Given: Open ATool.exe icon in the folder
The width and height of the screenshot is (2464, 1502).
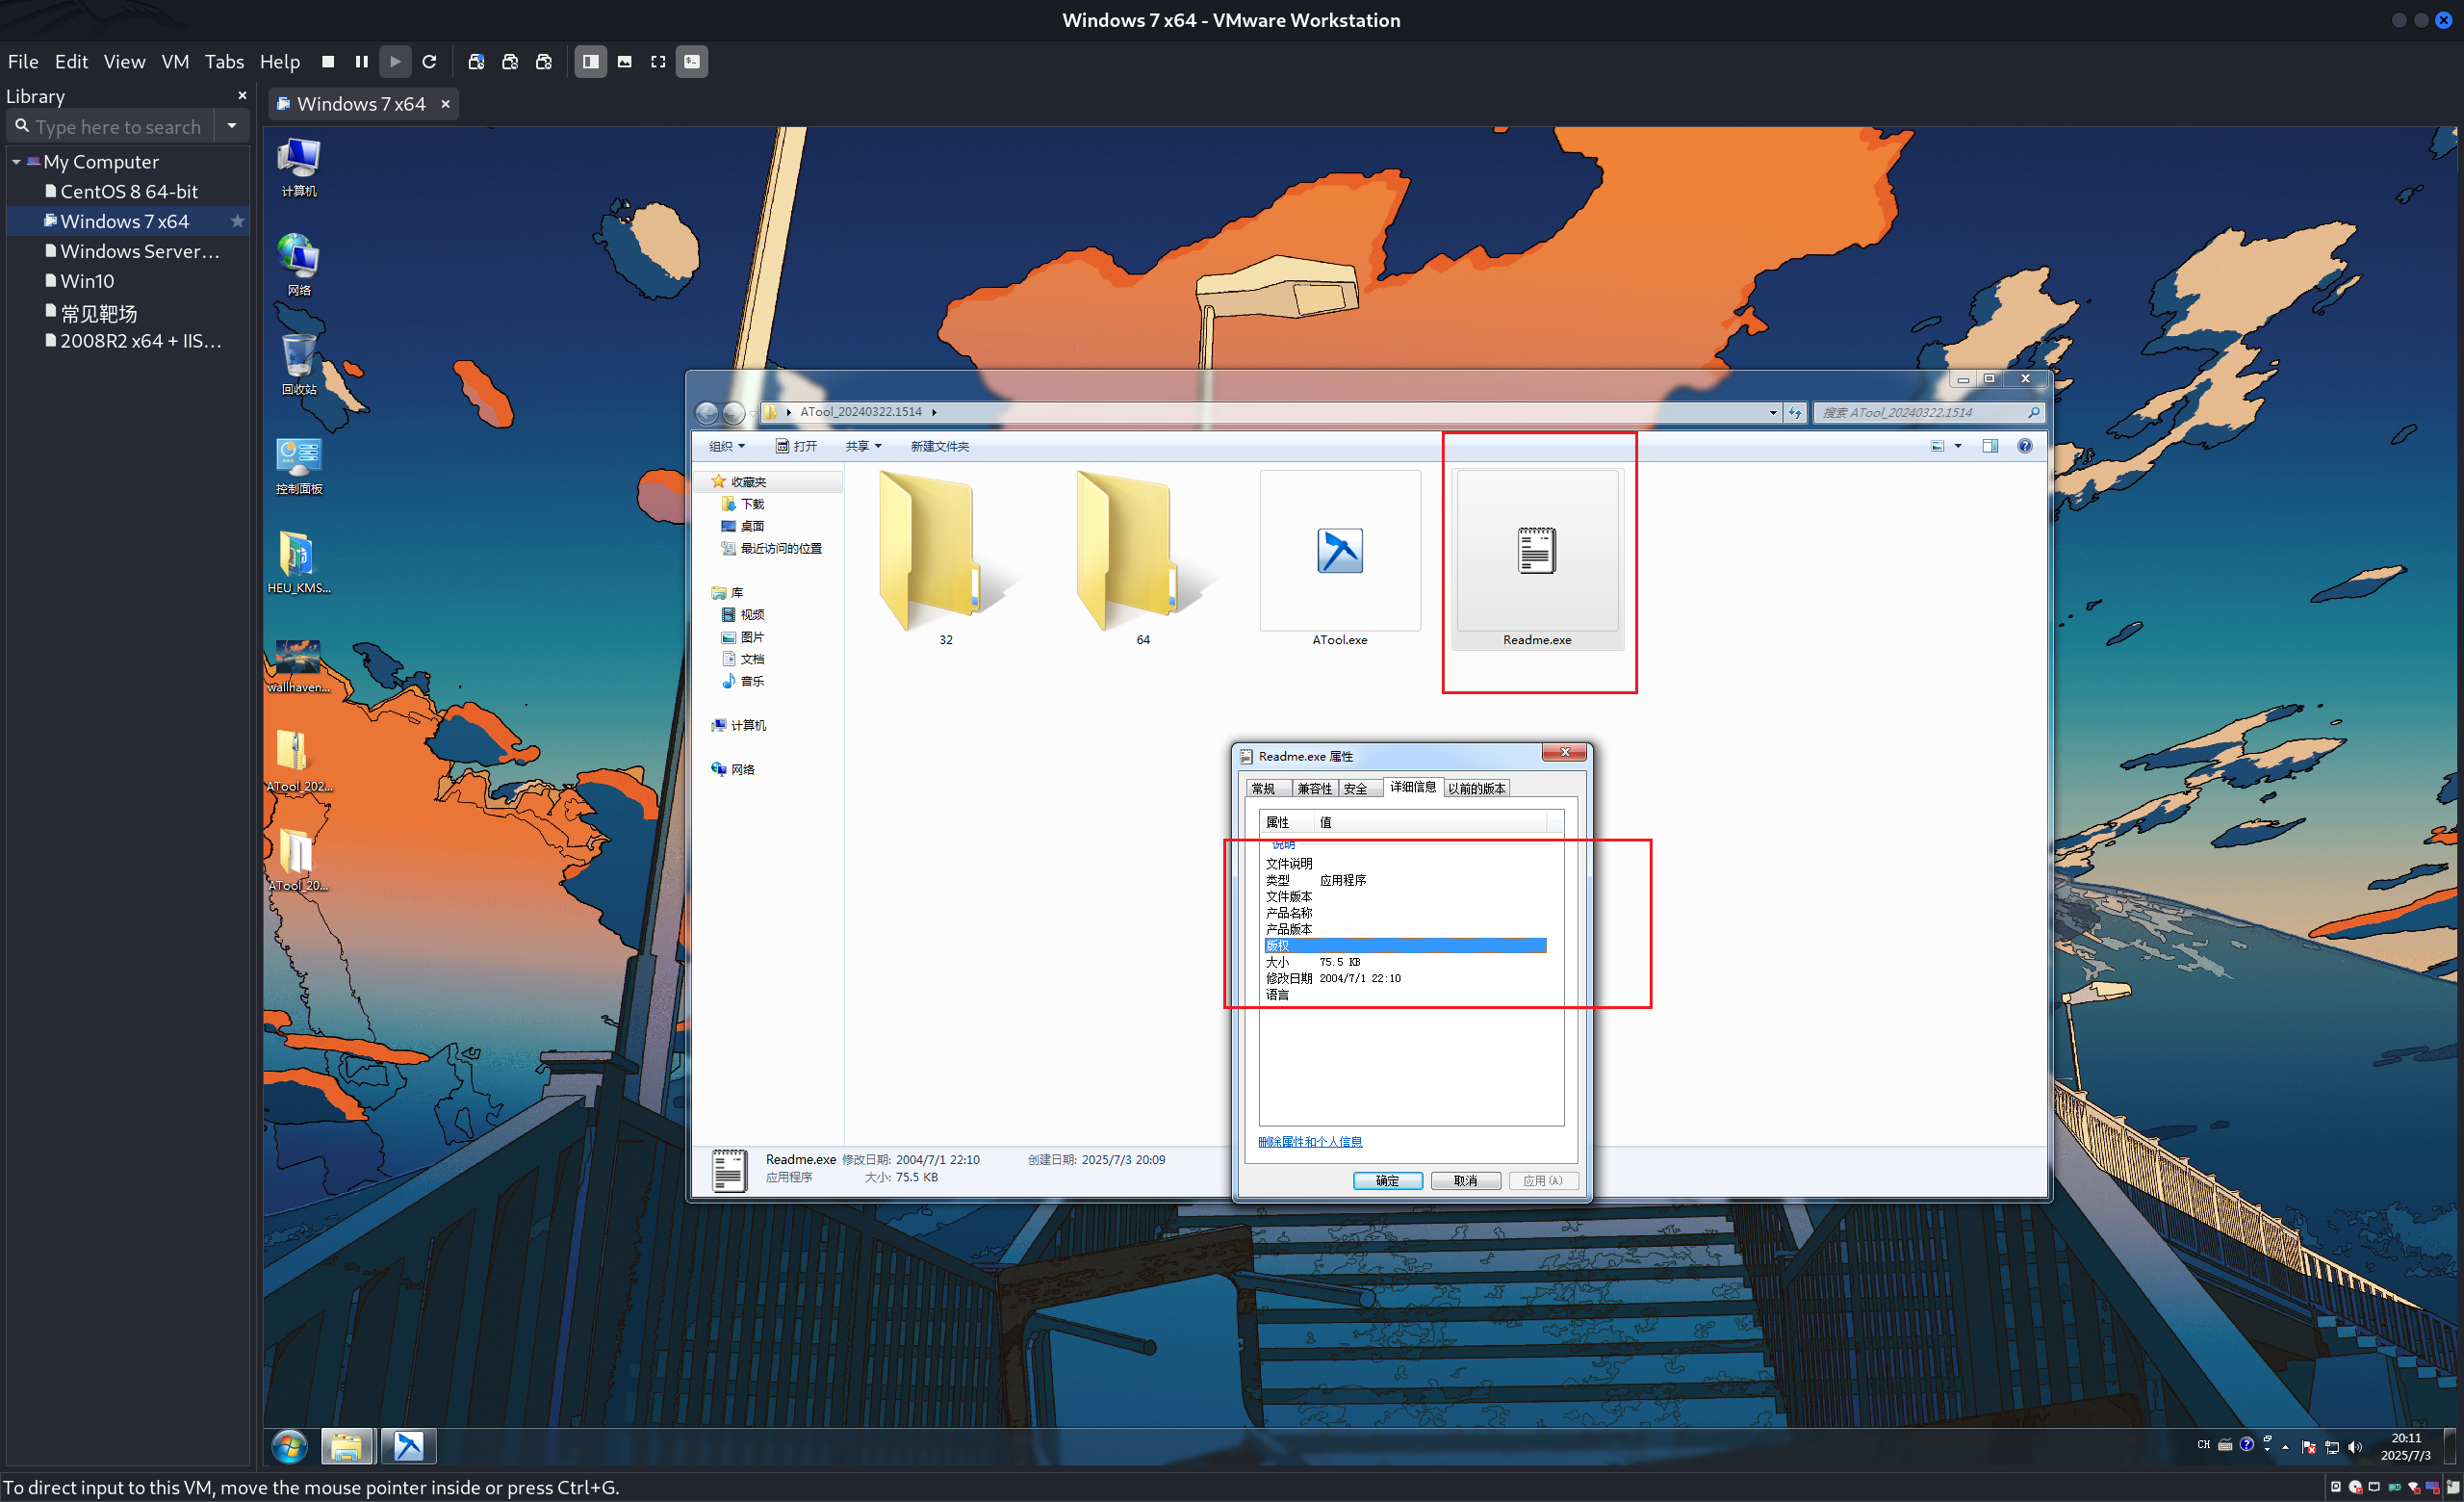Looking at the screenshot, I should [x=1340, y=552].
